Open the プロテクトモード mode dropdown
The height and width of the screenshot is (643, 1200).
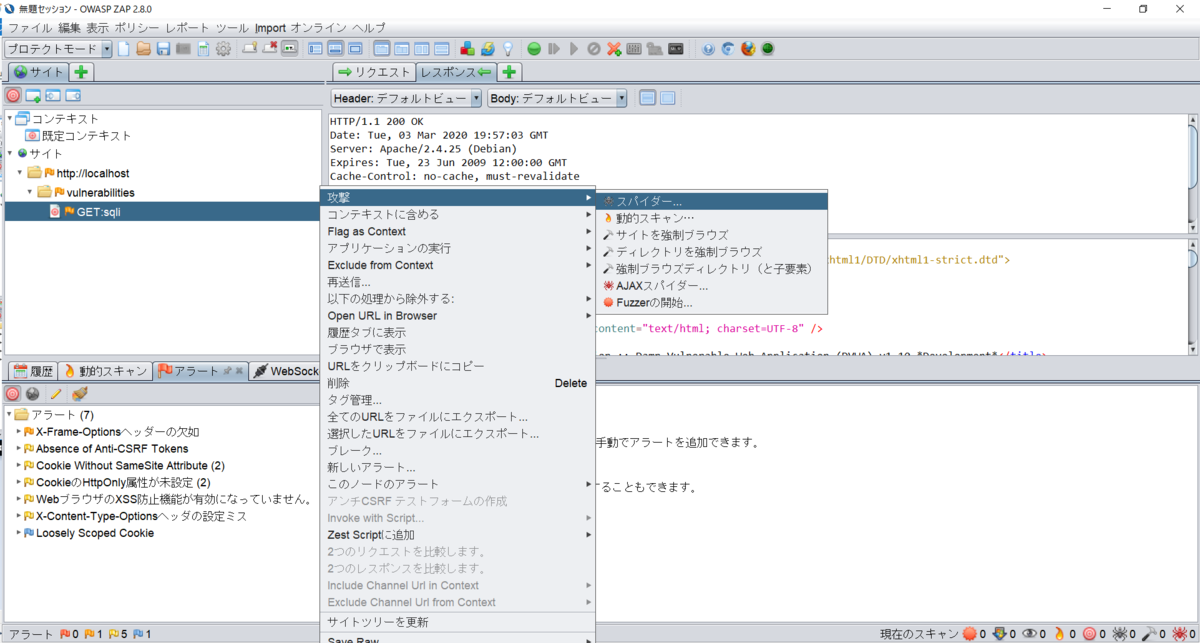(58, 49)
